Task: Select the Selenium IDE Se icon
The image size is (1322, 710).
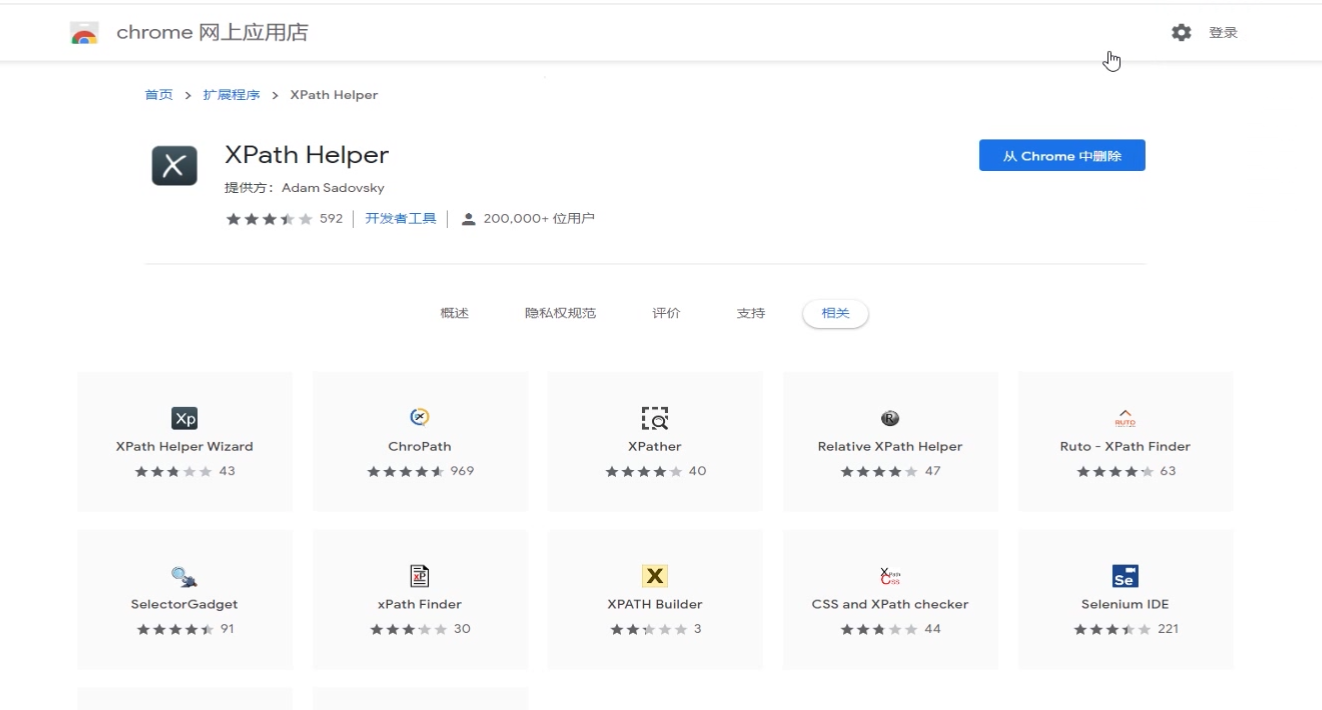Action: 1124,576
